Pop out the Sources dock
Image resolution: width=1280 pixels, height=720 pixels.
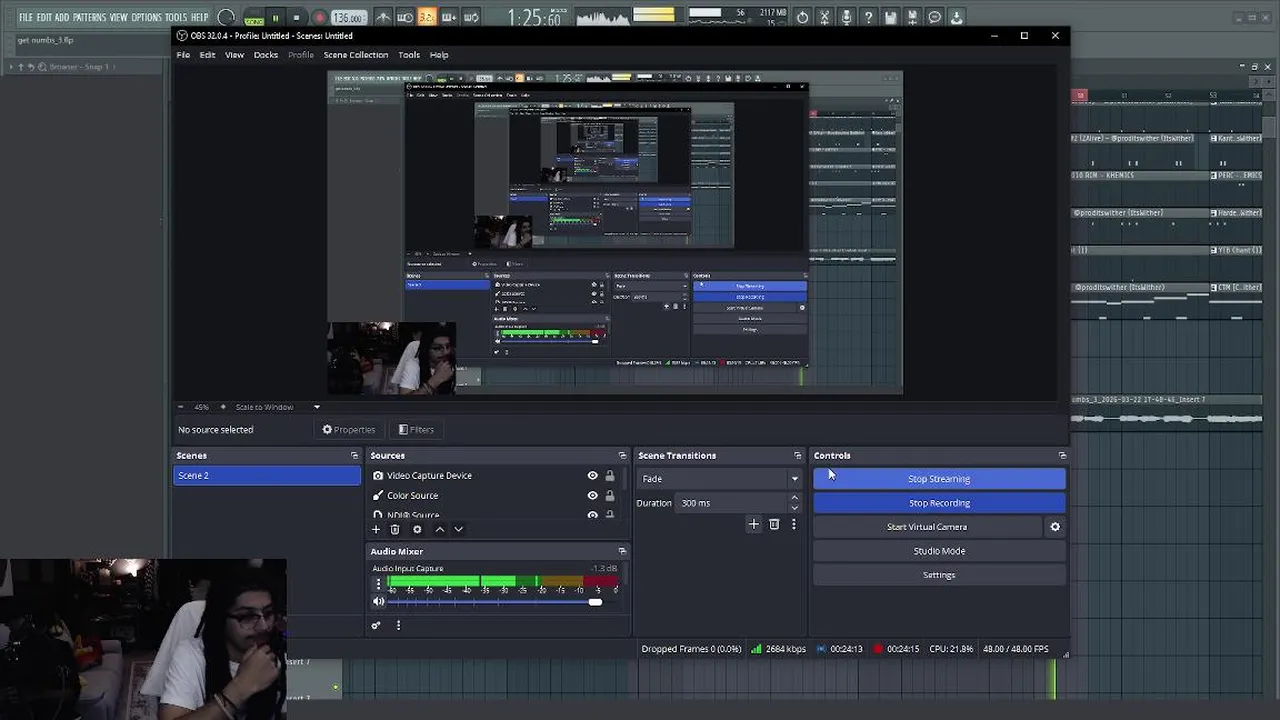(622, 456)
